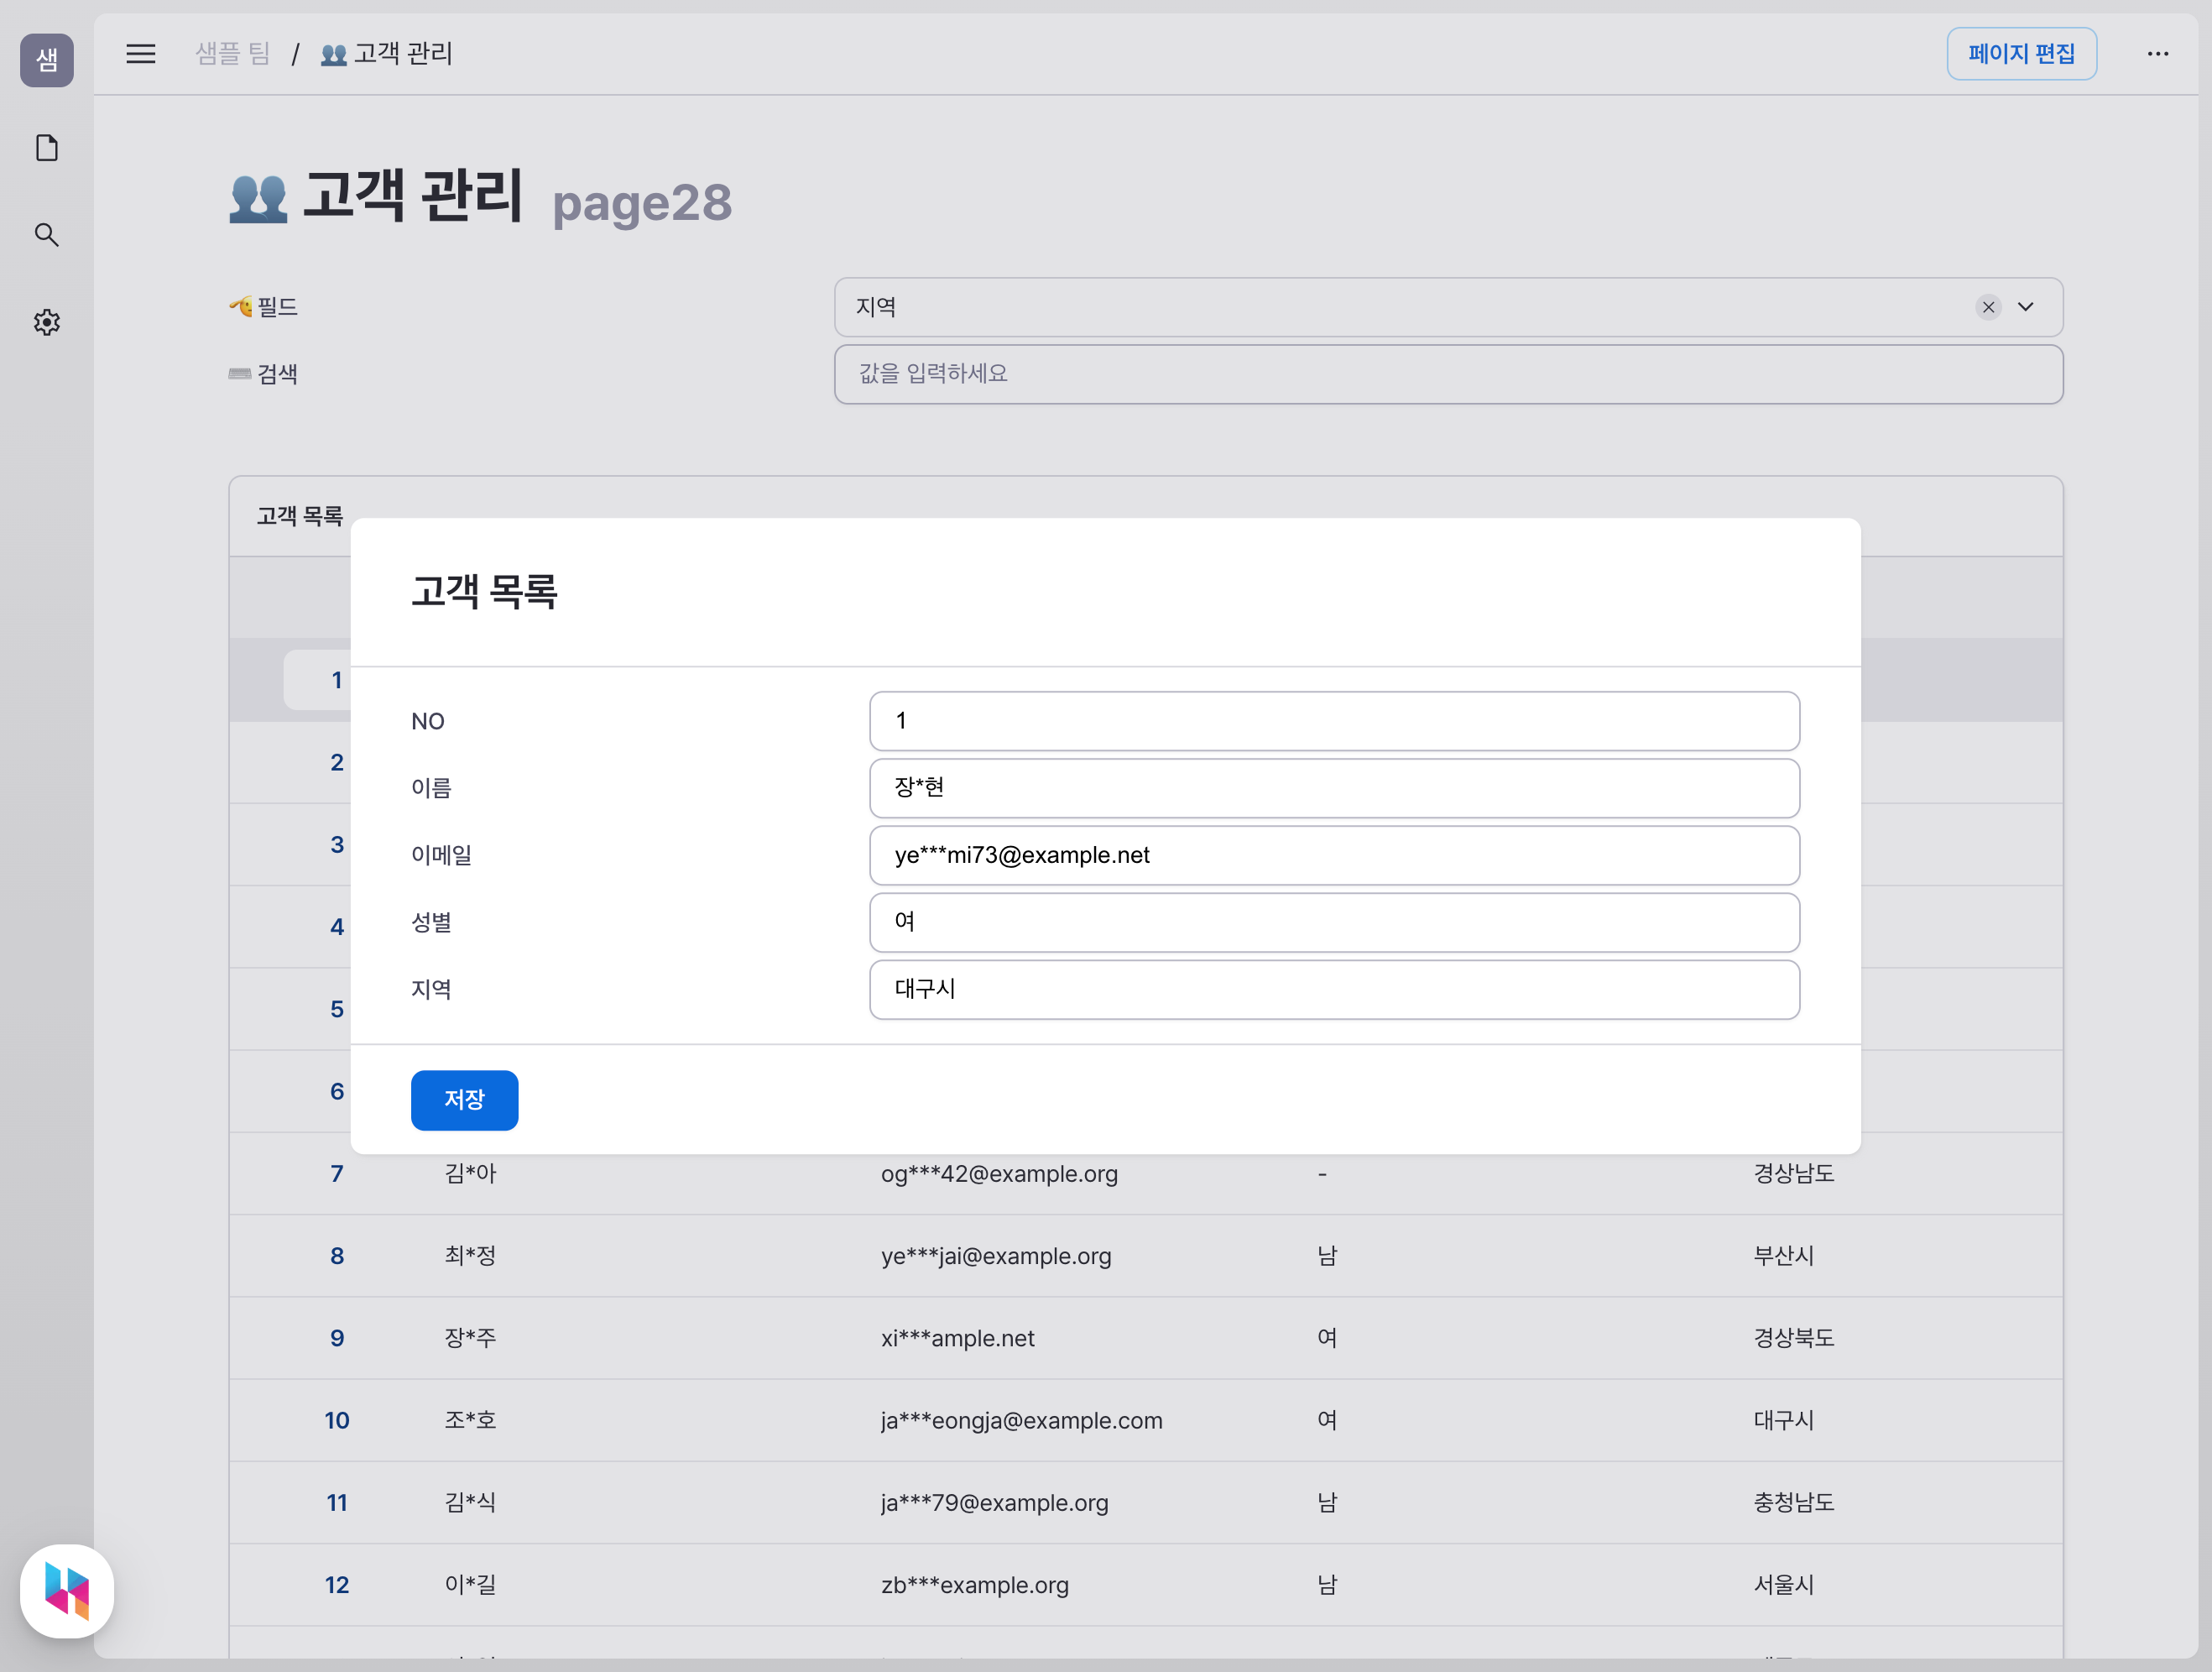Focus the 검색 input 값을 입력하세요
This screenshot has height=1672, width=2212.
1448,374
